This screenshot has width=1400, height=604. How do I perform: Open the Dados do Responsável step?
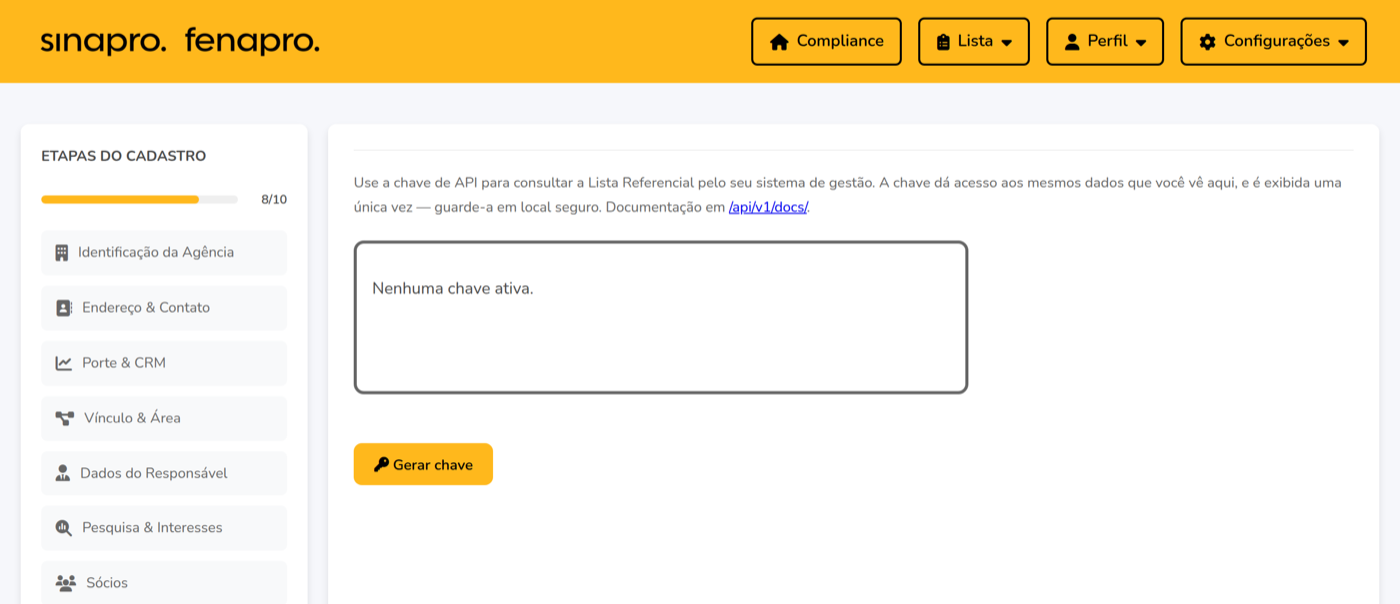coord(164,473)
